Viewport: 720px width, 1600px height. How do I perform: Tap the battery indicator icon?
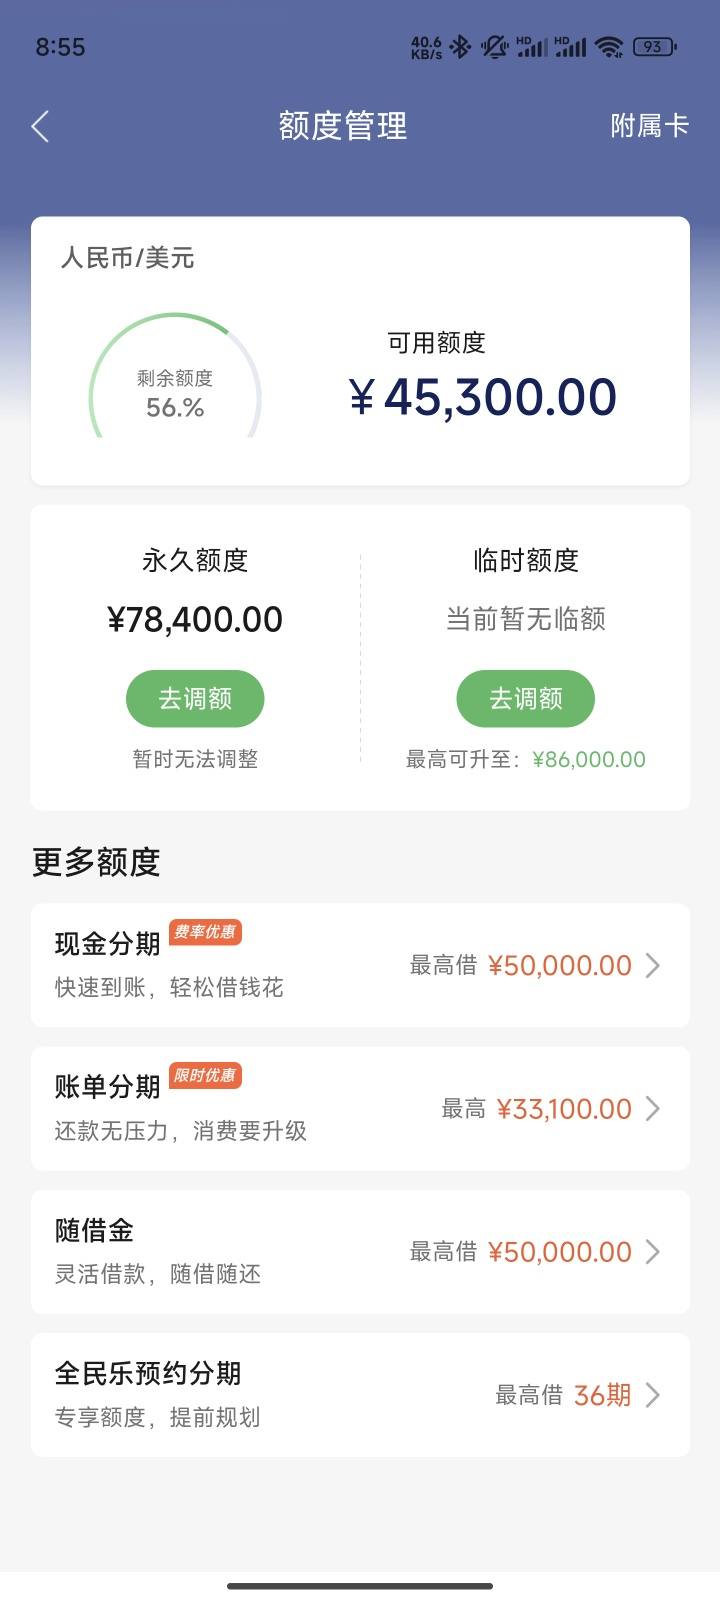click(655, 46)
